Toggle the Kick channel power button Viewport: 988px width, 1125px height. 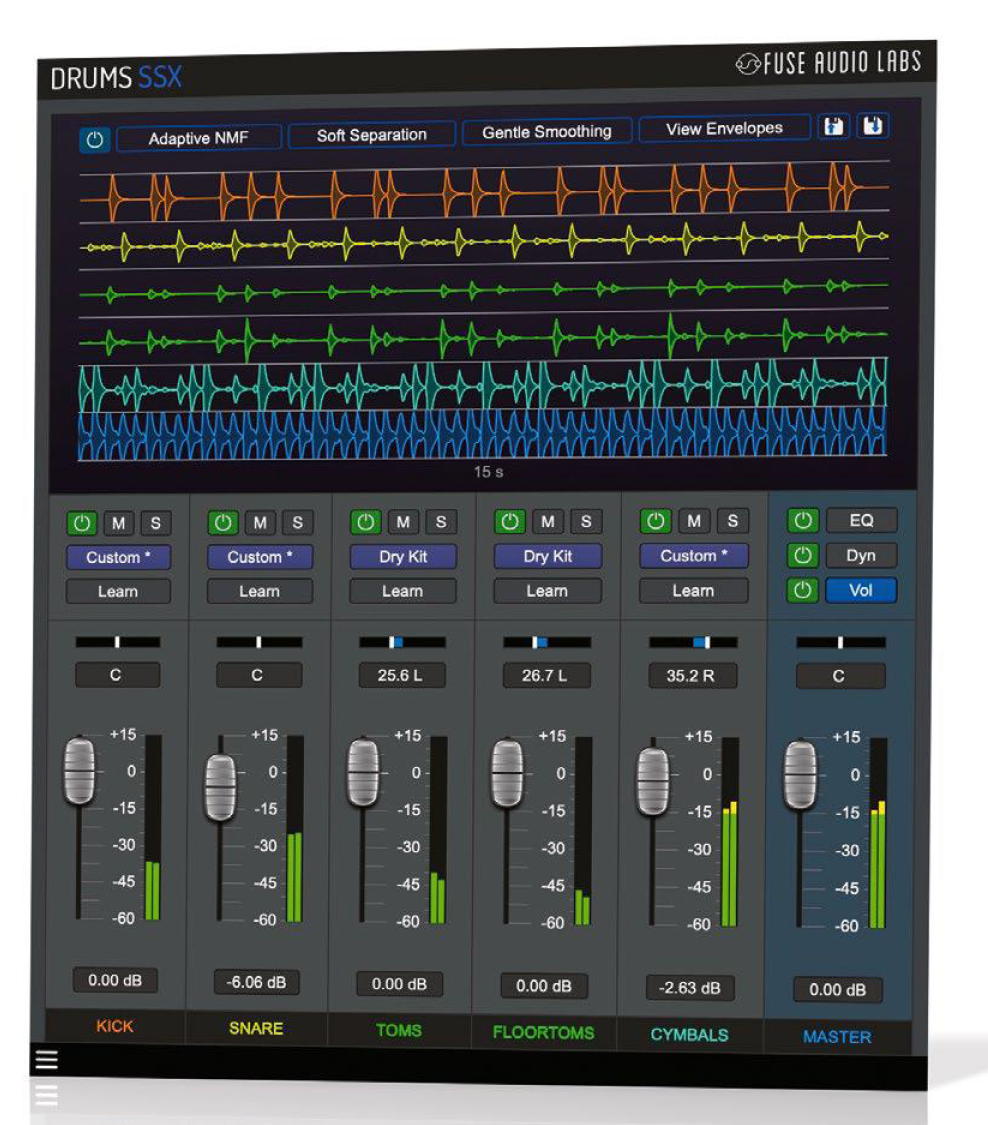[82, 523]
